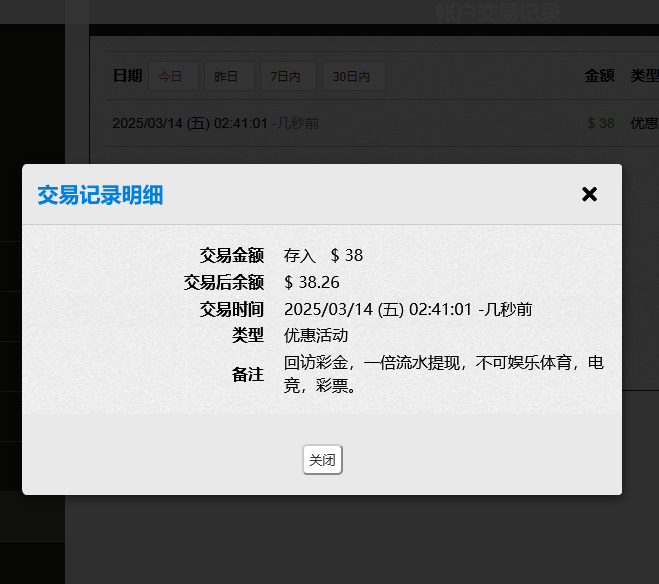
Task: Click the 金额 column header
Action: (599, 76)
